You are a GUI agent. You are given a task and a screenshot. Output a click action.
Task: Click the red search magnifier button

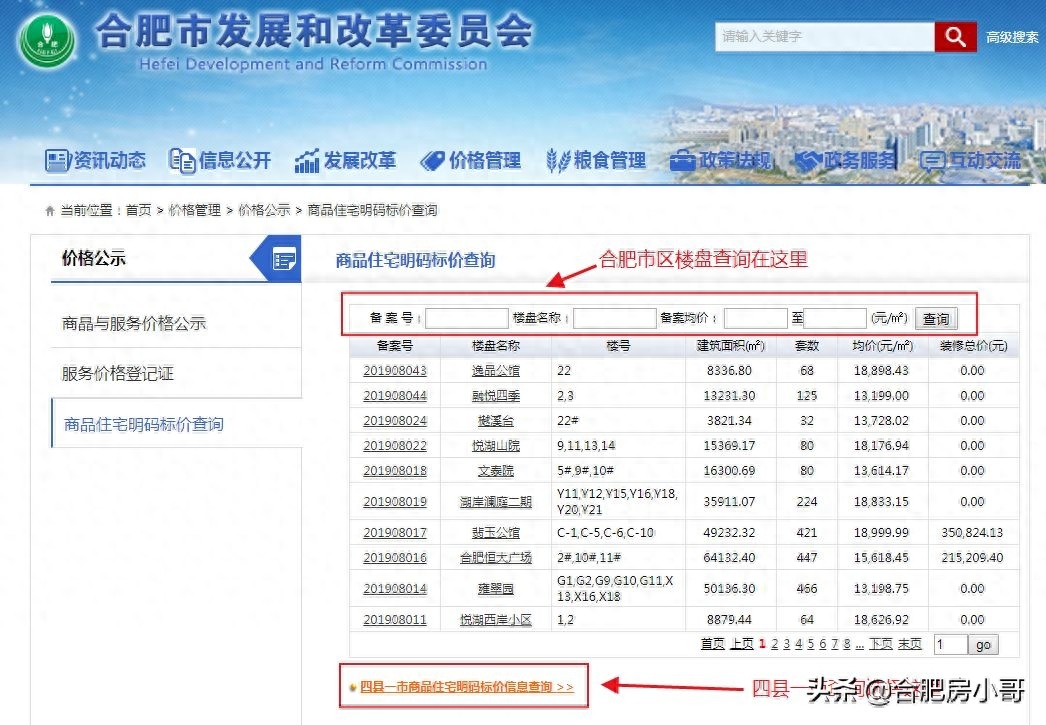(955, 37)
